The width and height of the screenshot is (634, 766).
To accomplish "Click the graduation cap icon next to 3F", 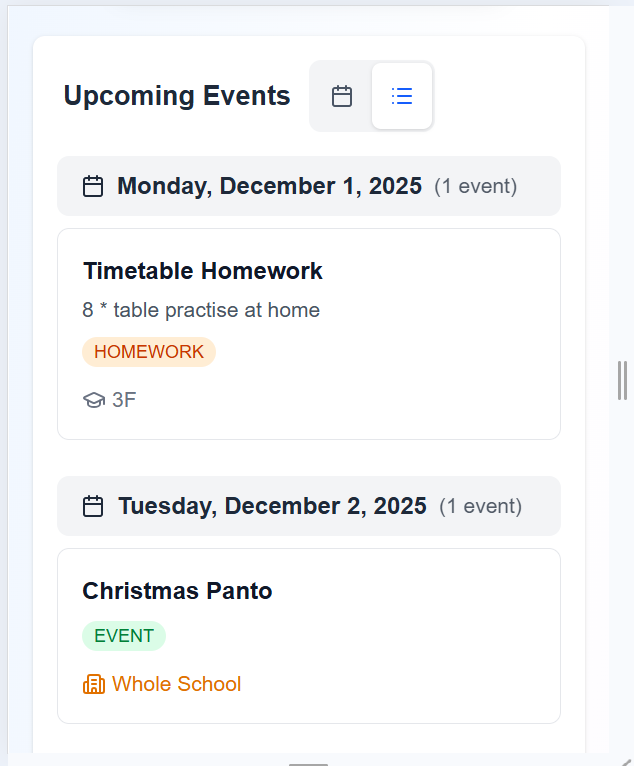I will tap(93, 401).
